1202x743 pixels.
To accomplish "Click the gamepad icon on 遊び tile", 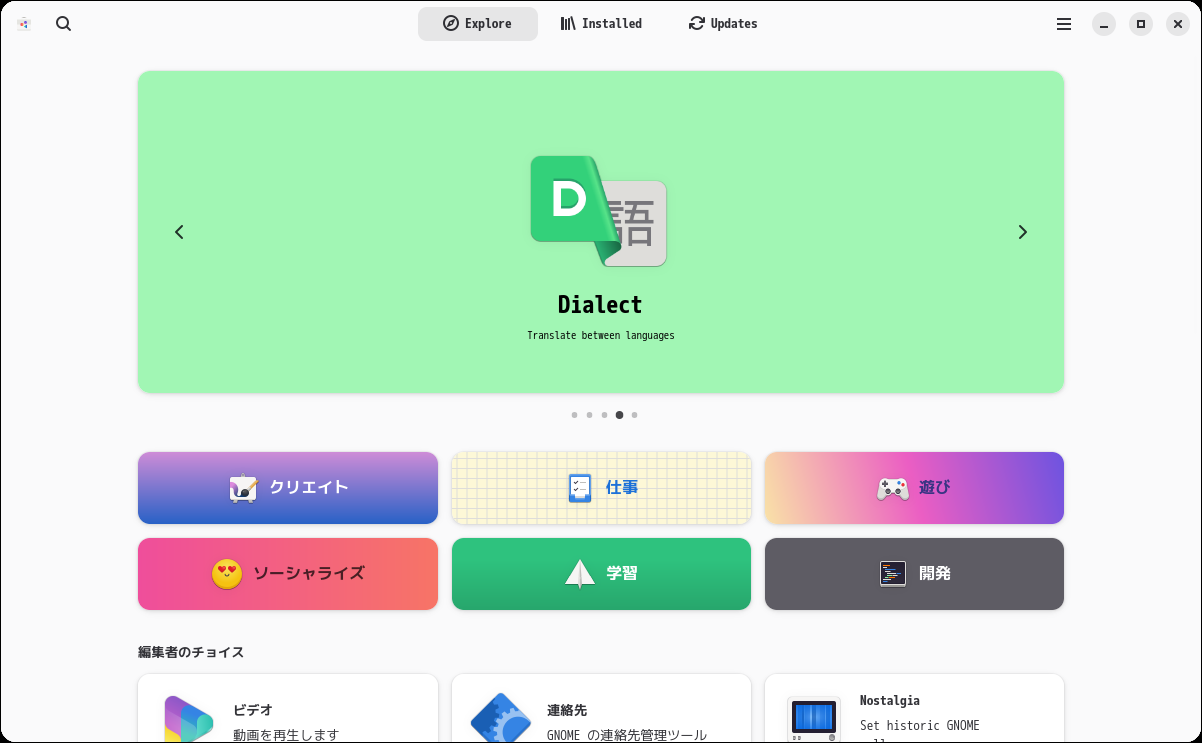I will [893, 488].
